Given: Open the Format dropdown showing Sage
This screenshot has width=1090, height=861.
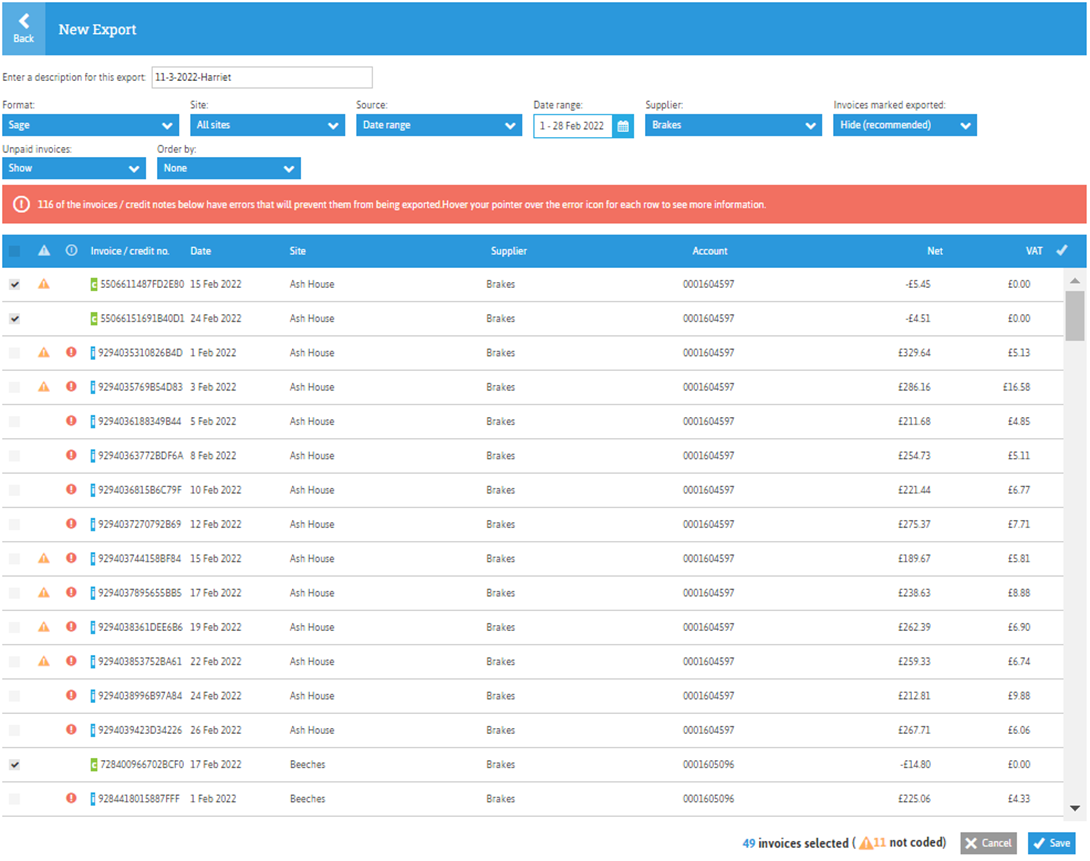Looking at the screenshot, I should (90, 125).
